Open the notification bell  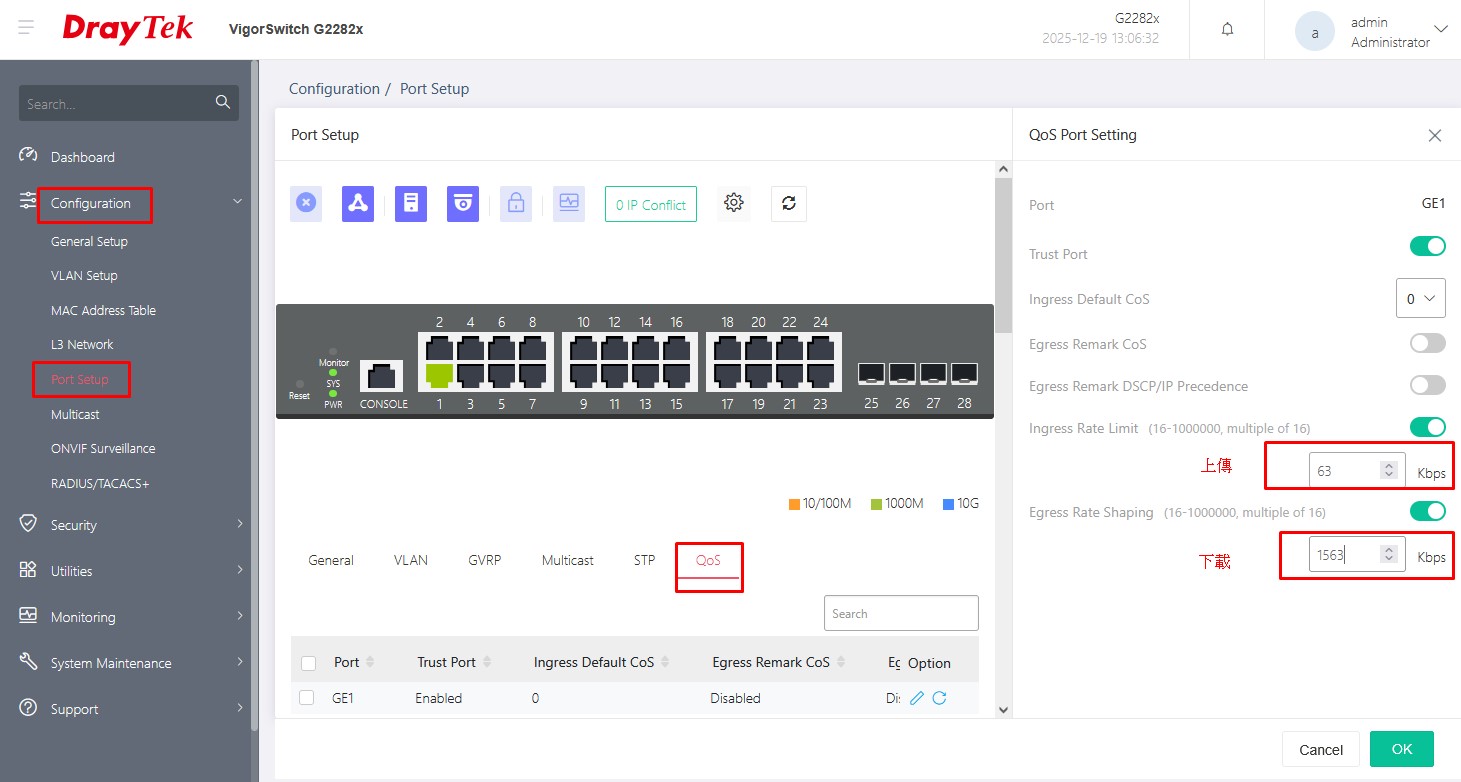tap(1227, 29)
